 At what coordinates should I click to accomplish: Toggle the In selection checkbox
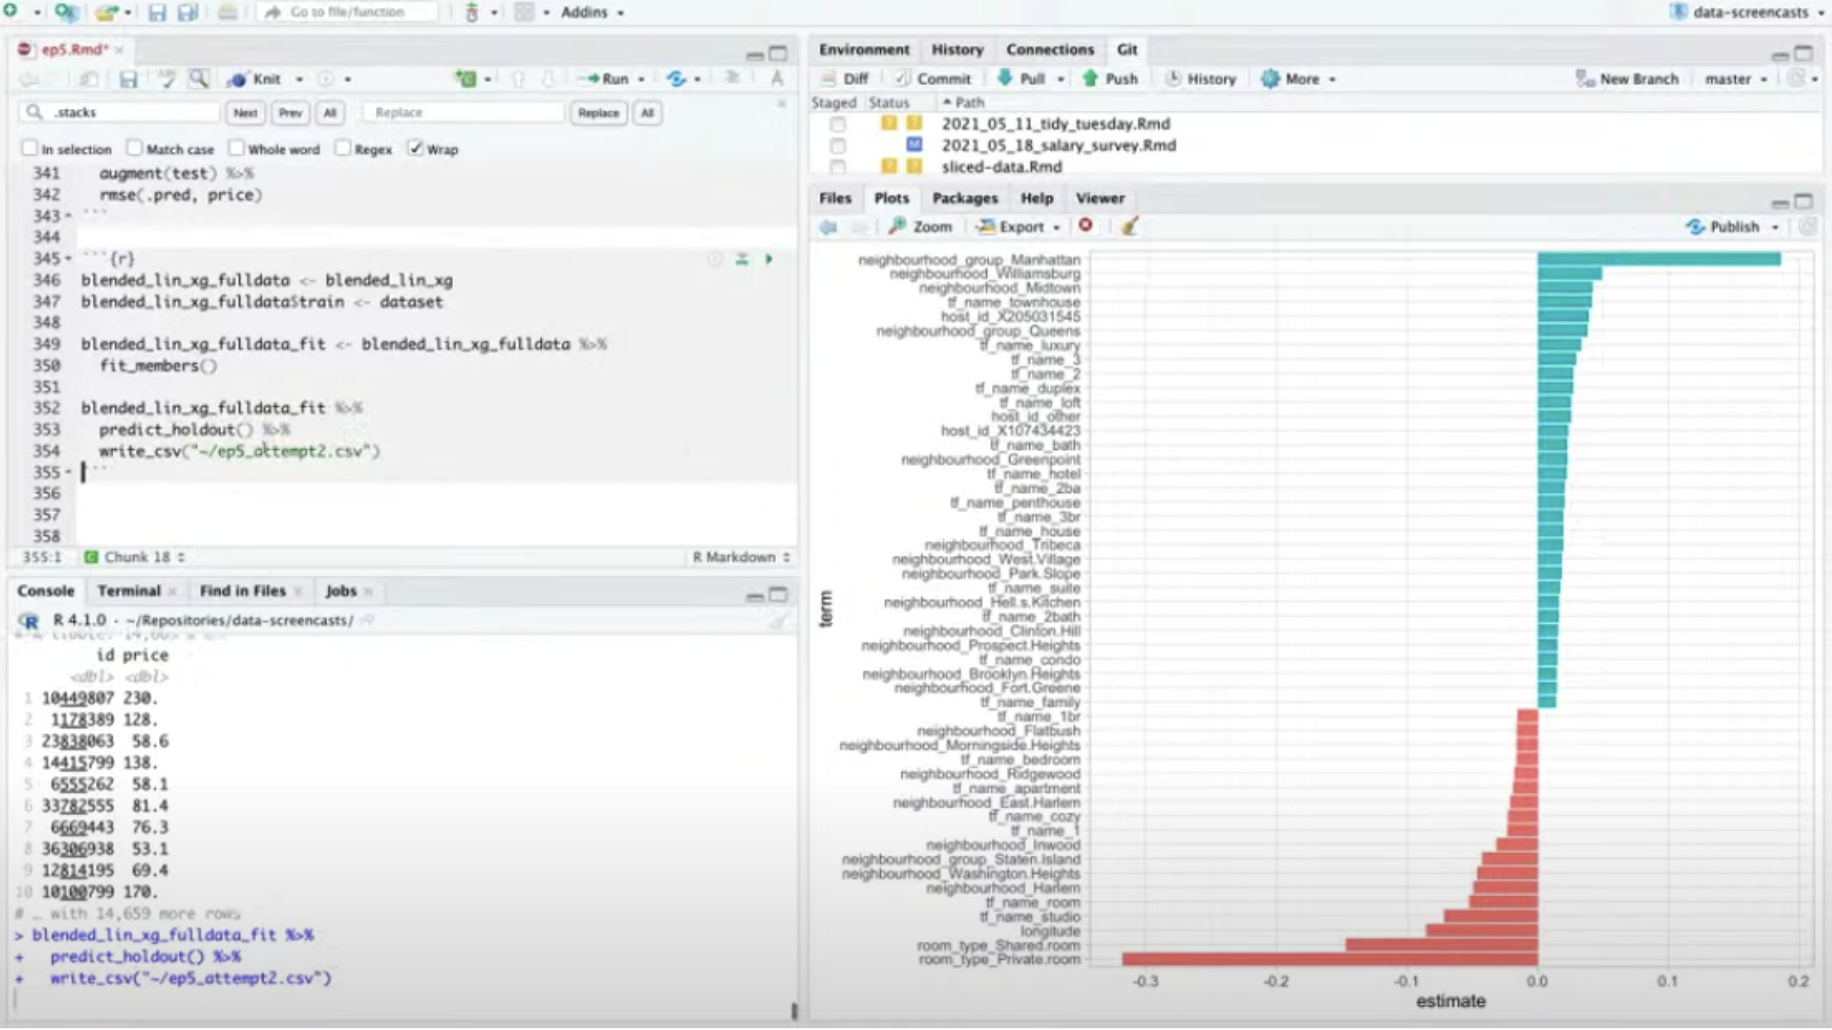click(x=30, y=148)
